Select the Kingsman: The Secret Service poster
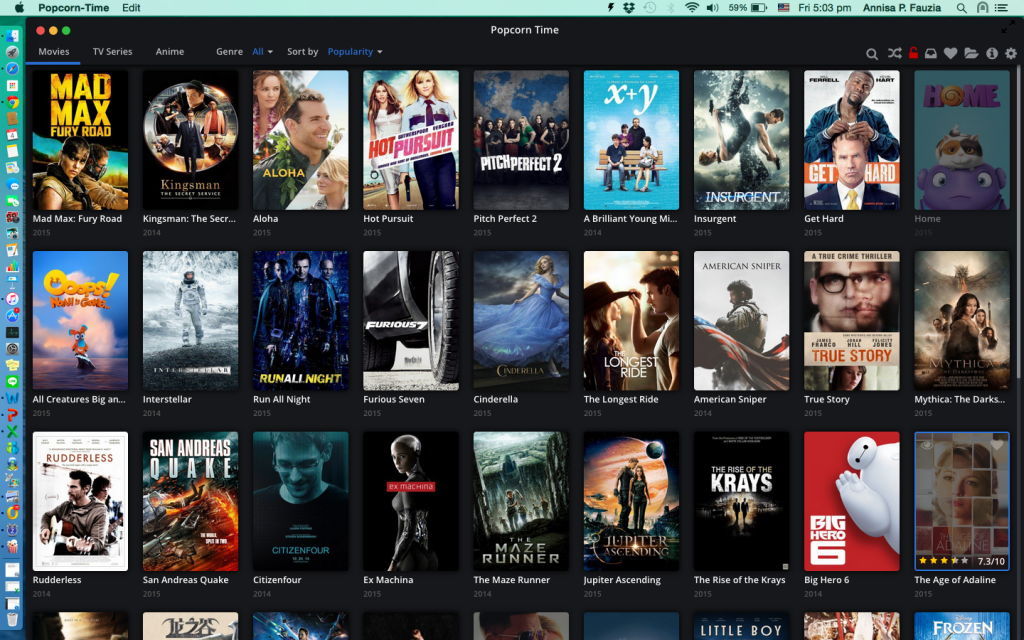The width and height of the screenshot is (1024, 640). coord(191,140)
